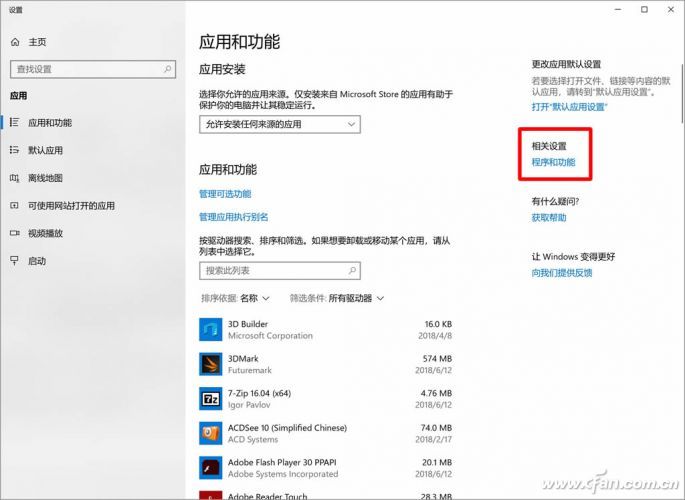Viewport: 685px width, 500px height.
Task: Click the 管理可选功能 link
Action: click(x=225, y=194)
